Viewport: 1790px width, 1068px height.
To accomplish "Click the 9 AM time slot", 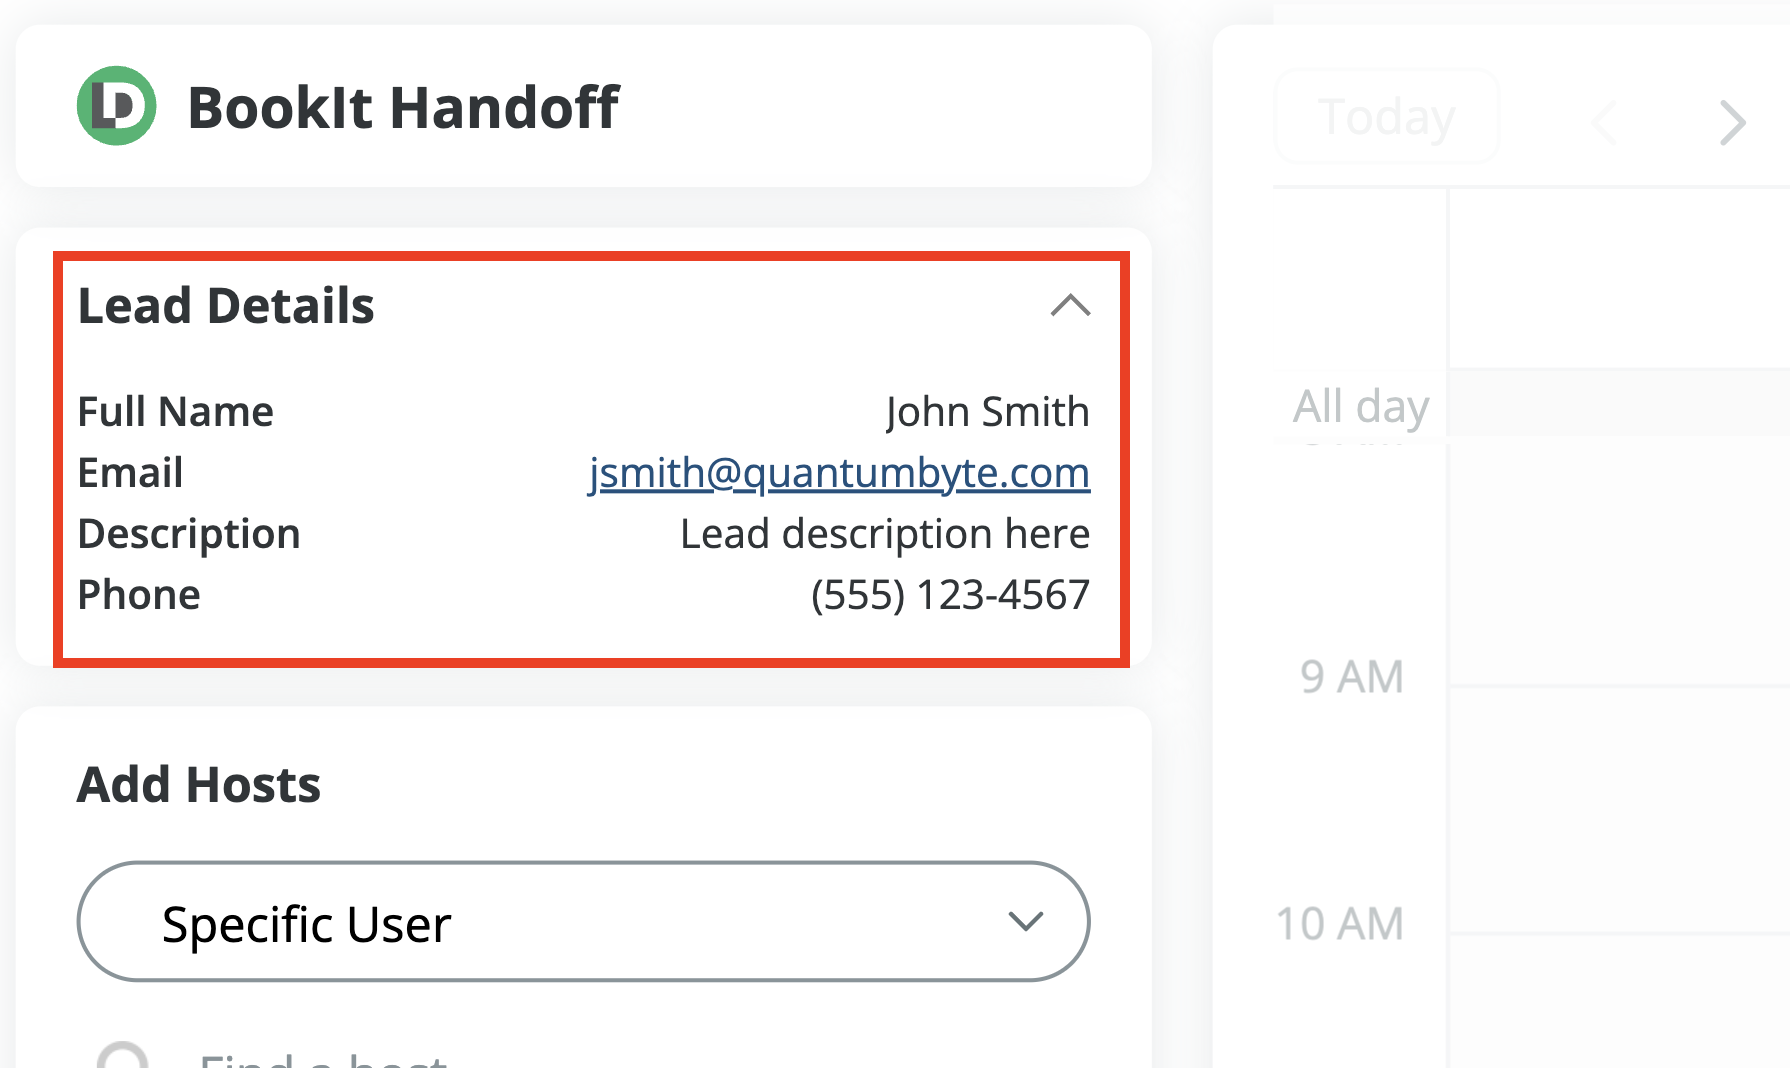I will [x=1353, y=676].
